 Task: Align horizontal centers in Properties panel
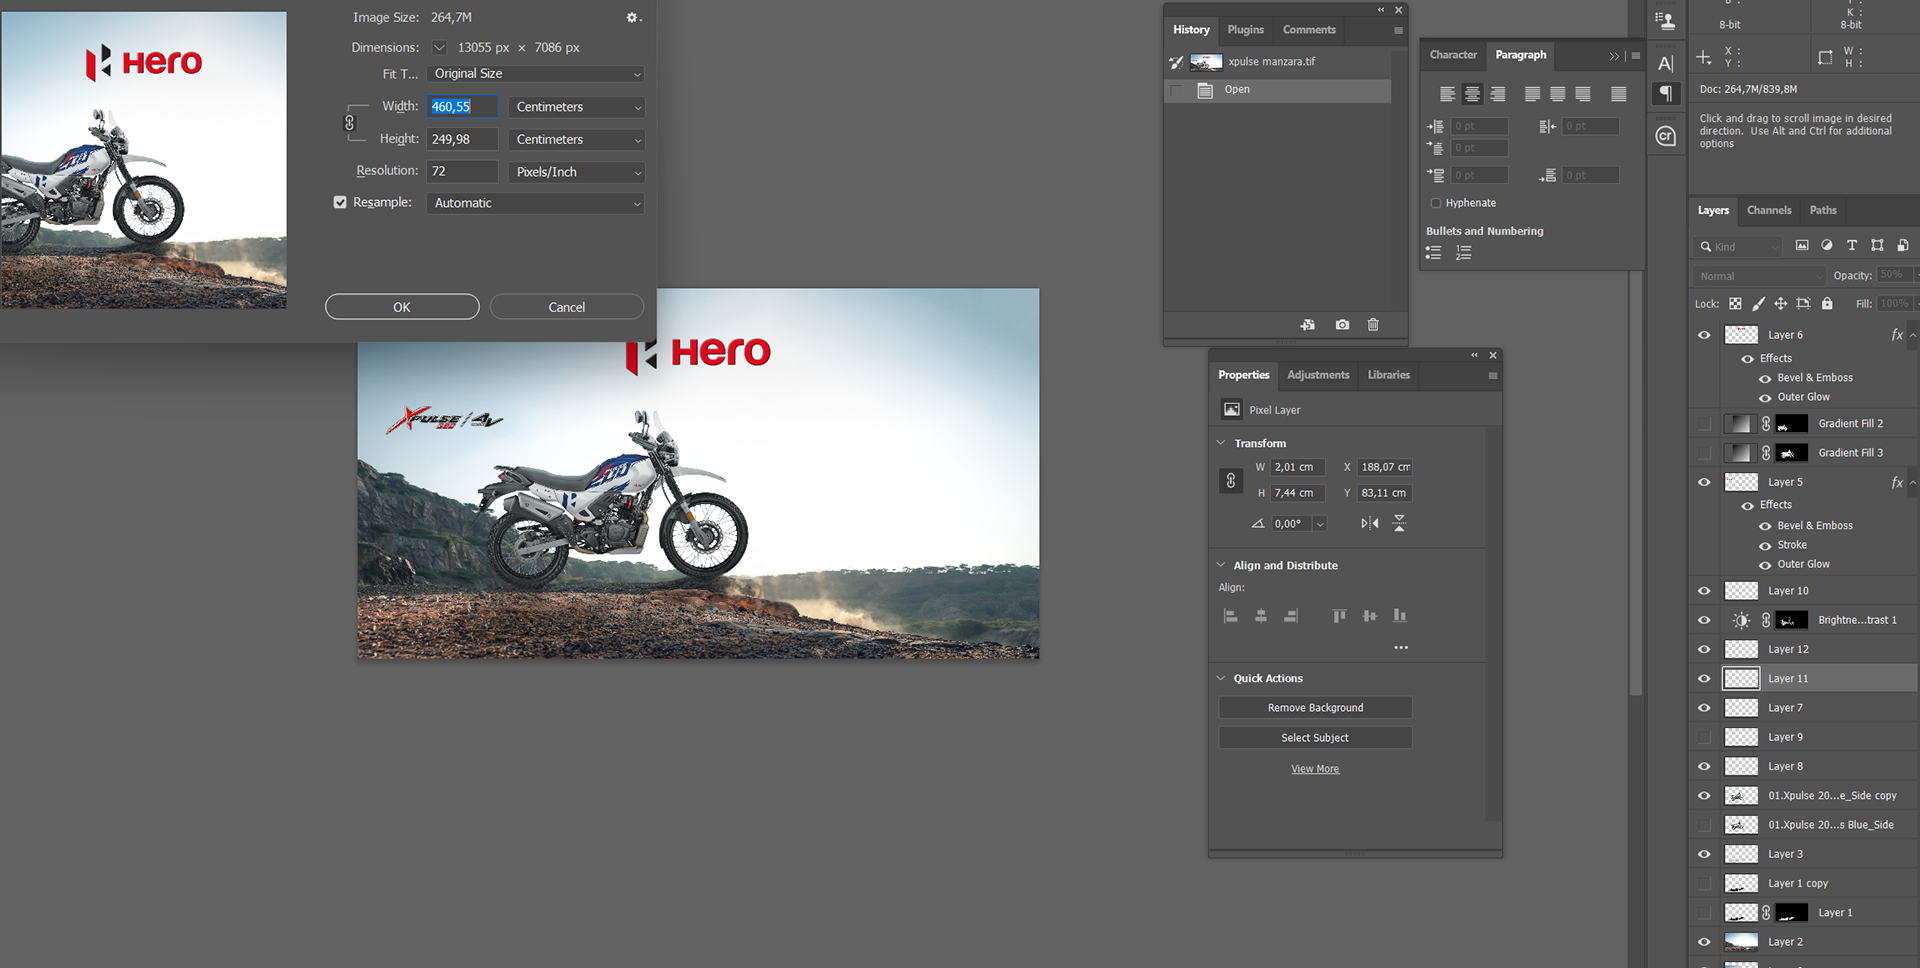tap(1261, 616)
